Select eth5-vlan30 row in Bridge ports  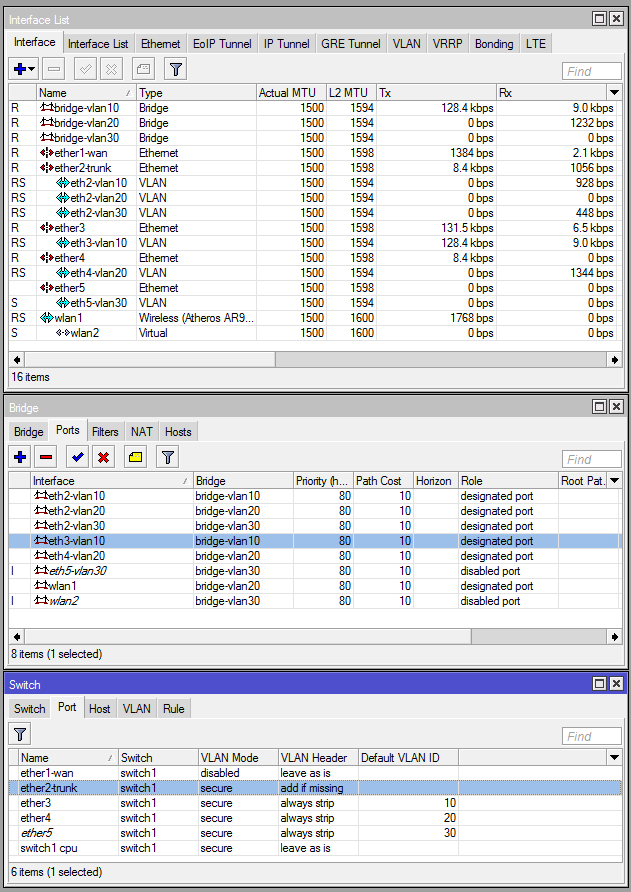pyautogui.click(x=315, y=571)
